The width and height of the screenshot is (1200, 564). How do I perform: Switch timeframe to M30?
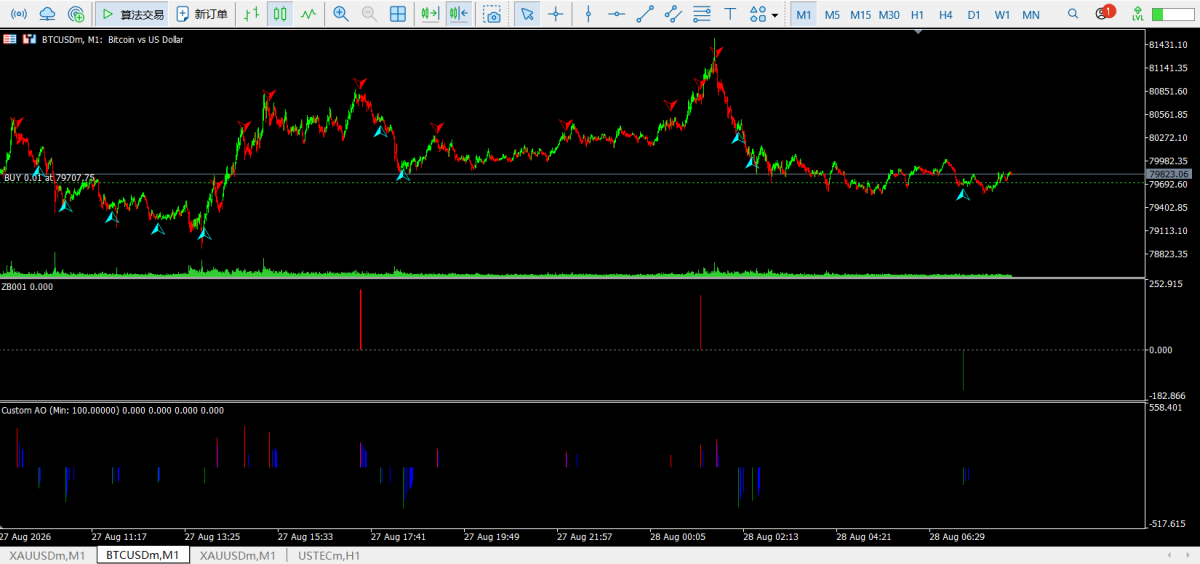[889, 14]
